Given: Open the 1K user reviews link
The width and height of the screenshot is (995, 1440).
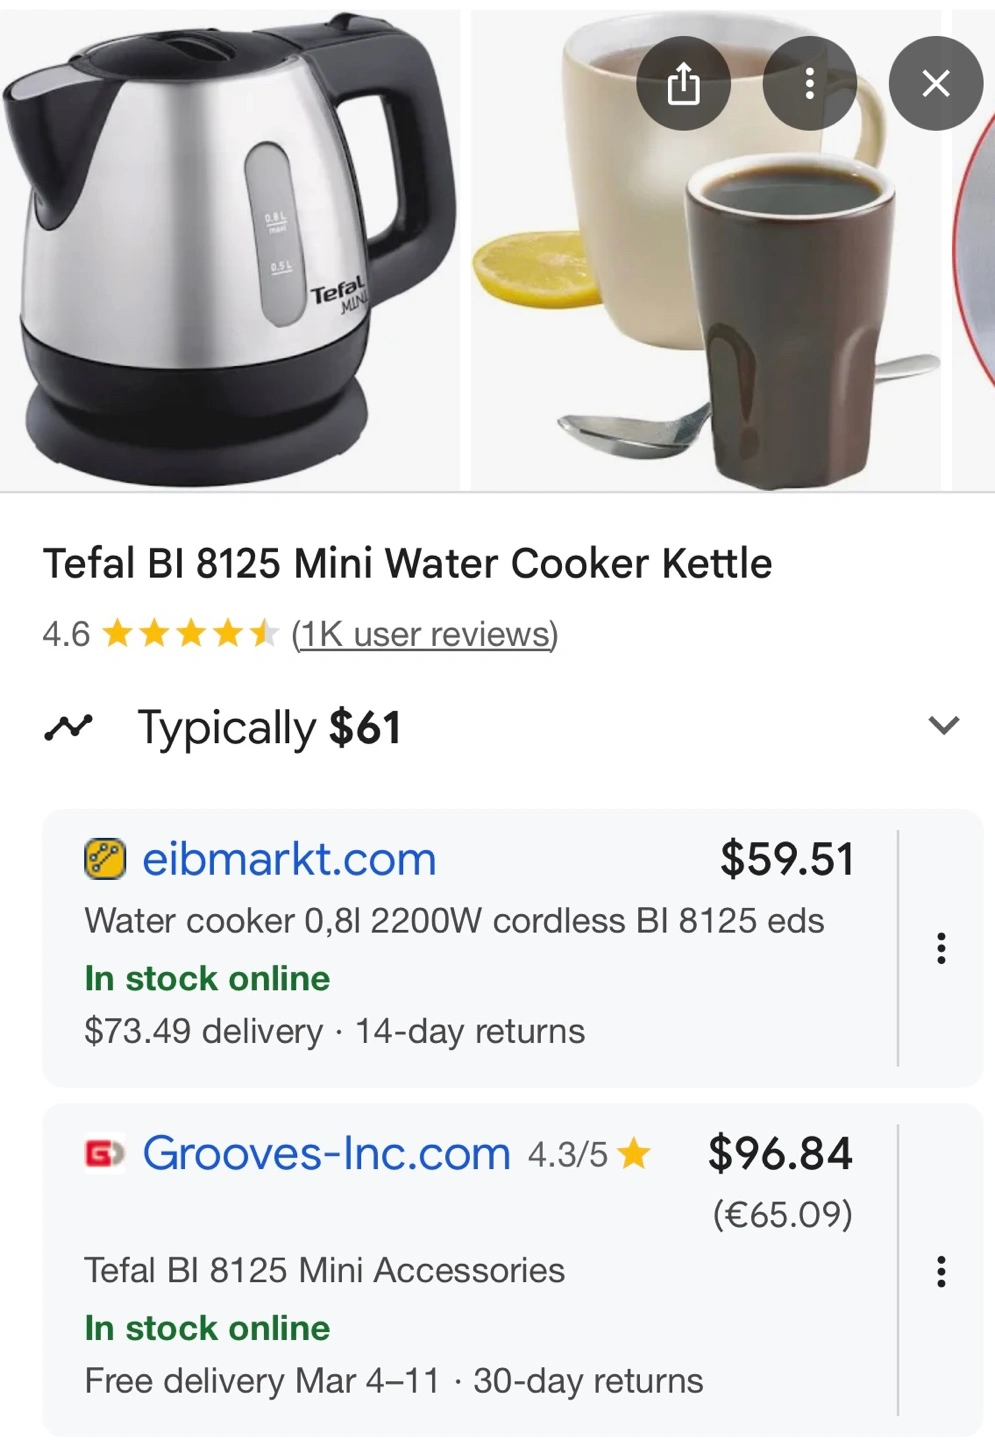Looking at the screenshot, I should click(424, 634).
